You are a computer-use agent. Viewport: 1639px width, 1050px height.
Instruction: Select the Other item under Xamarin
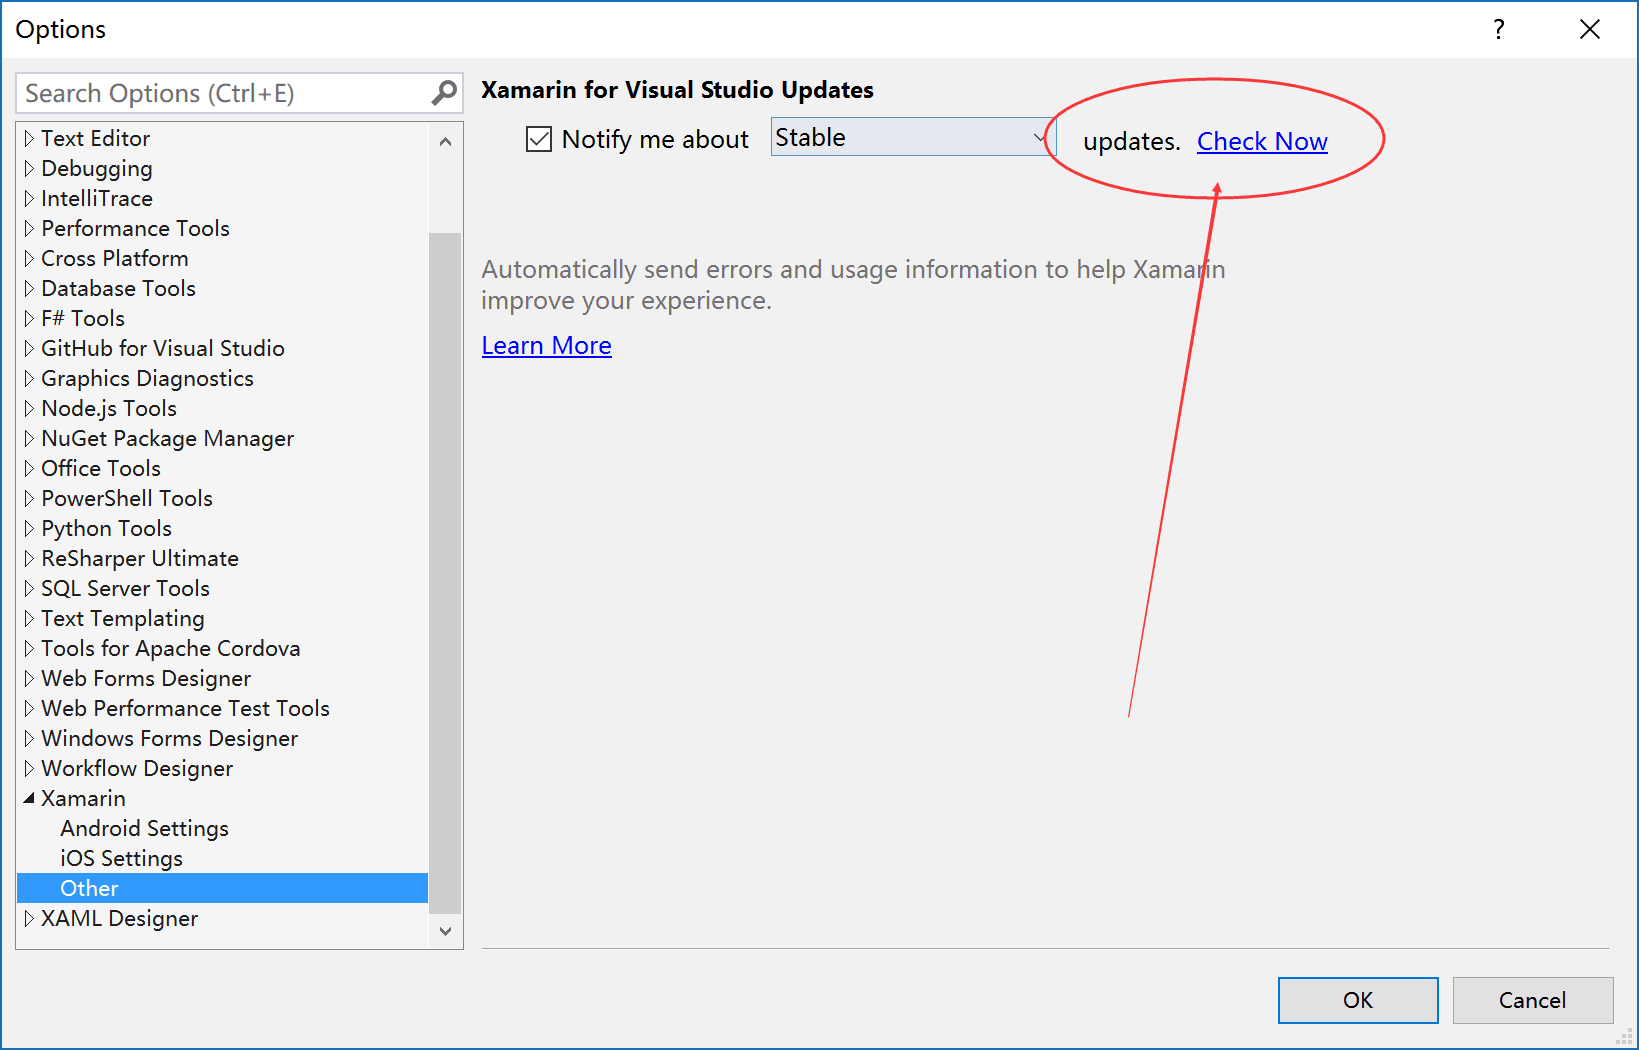(x=223, y=888)
